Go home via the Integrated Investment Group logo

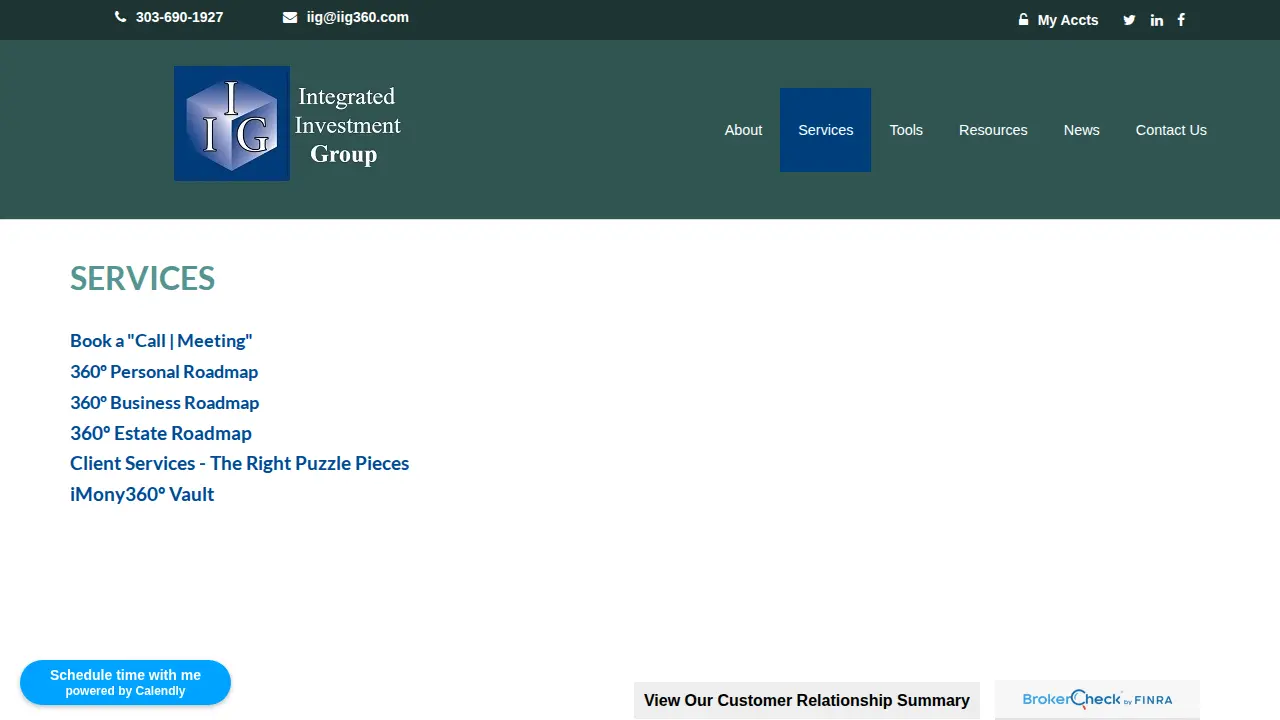click(x=290, y=124)
